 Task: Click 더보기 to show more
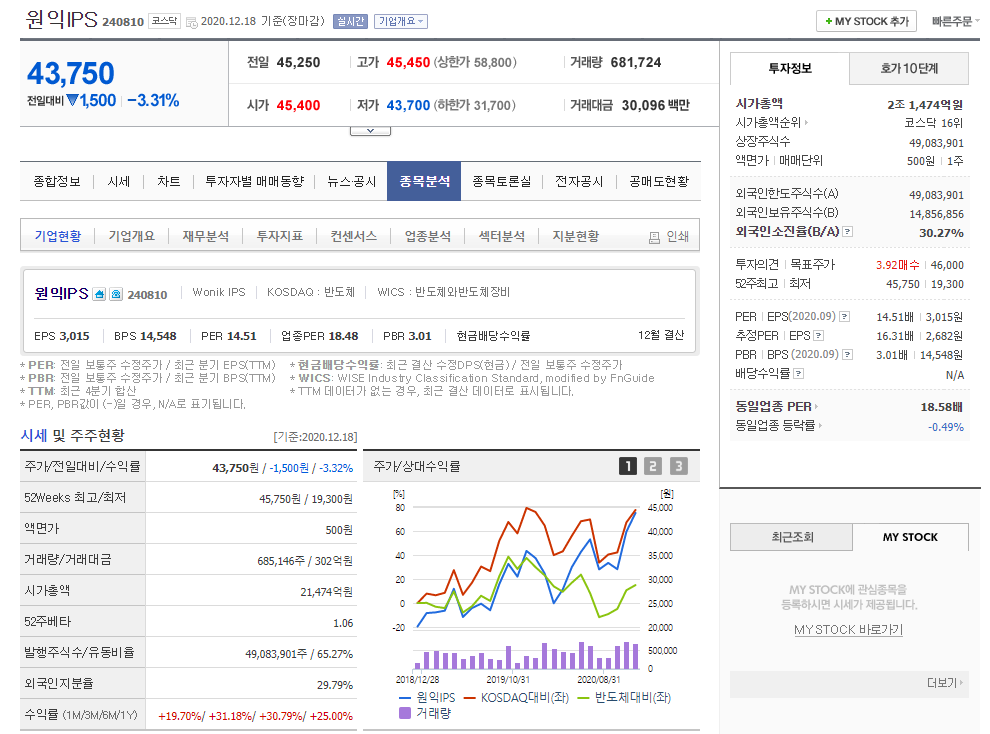coord(945,683)
